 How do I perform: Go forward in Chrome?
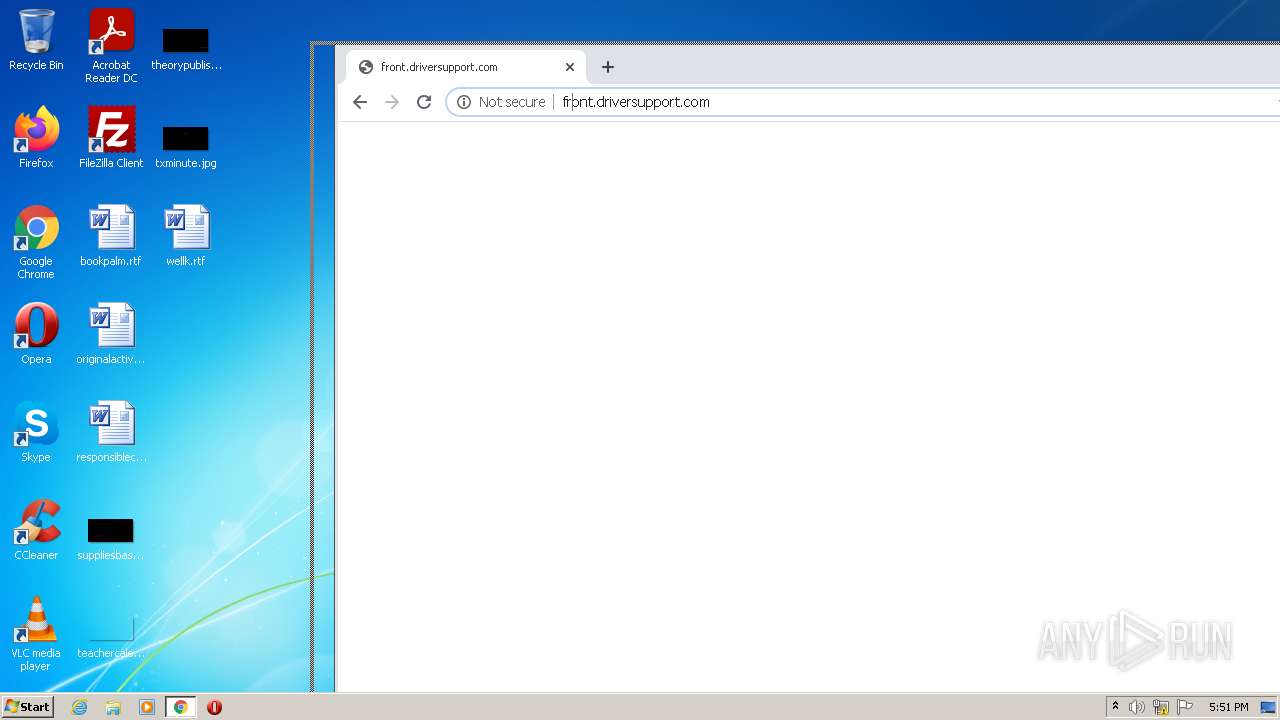pyautogui.click(x=392, y=102)
